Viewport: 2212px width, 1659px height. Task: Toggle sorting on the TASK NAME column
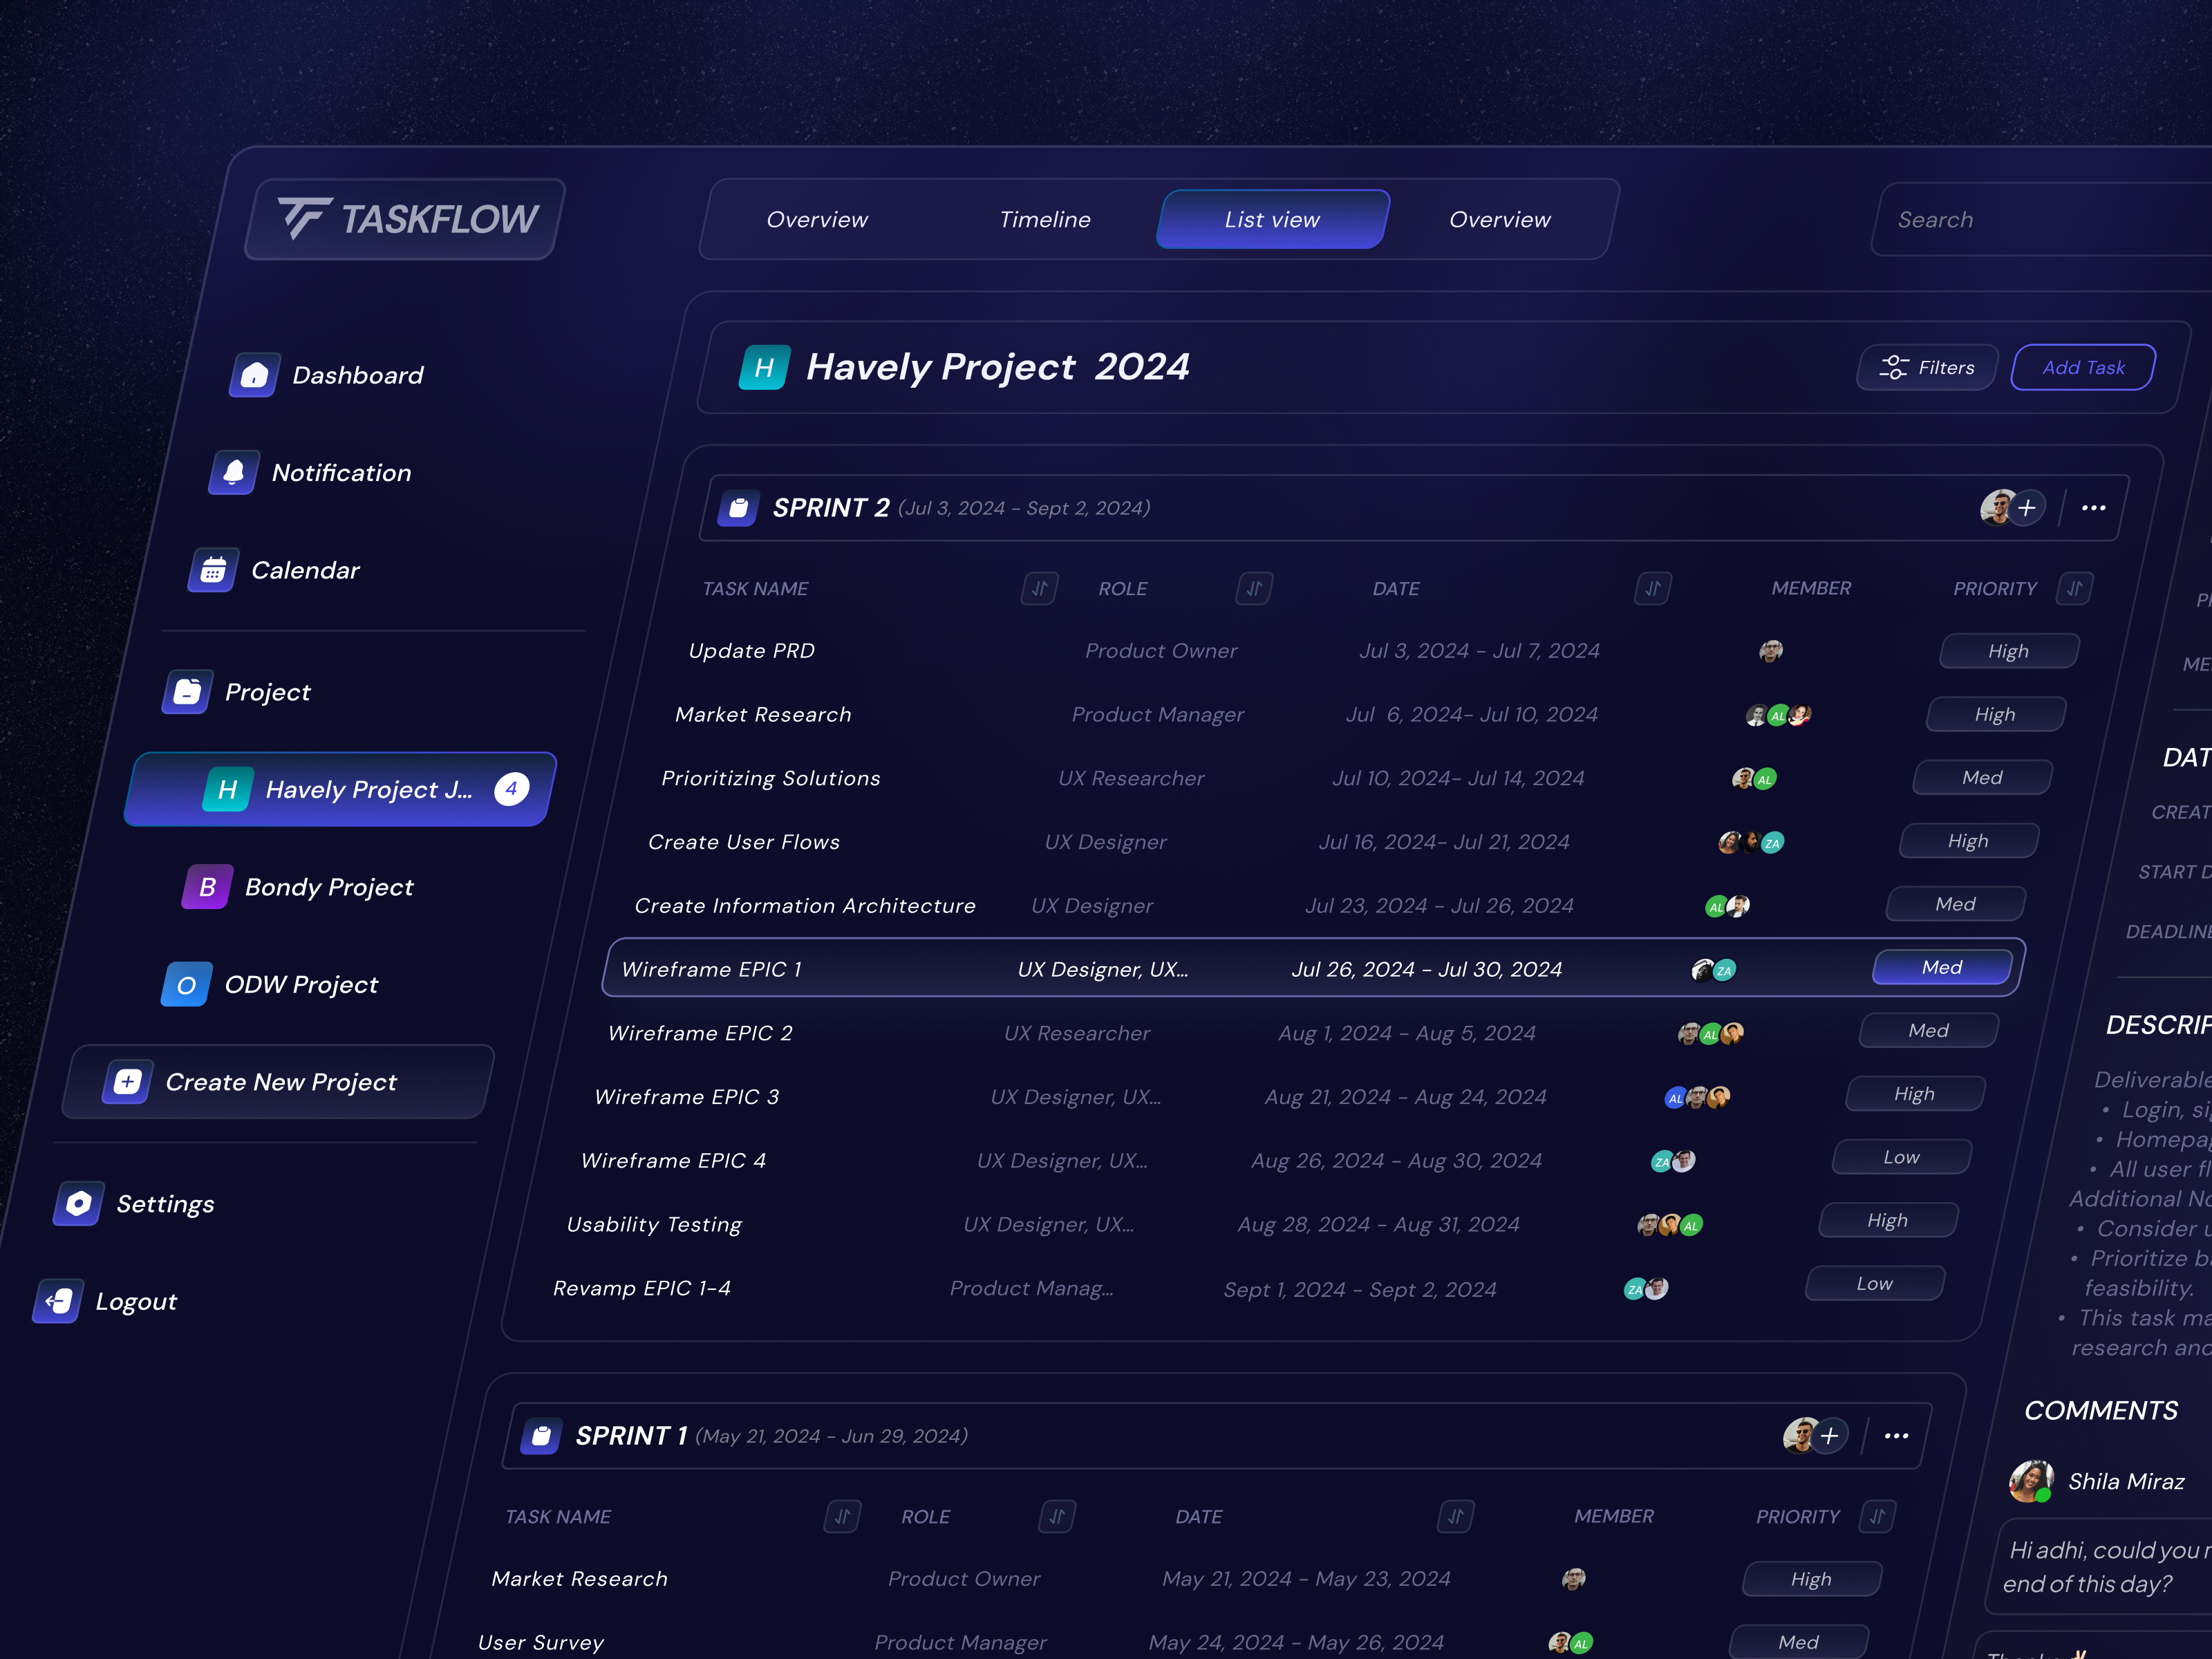coord(1040,588)
